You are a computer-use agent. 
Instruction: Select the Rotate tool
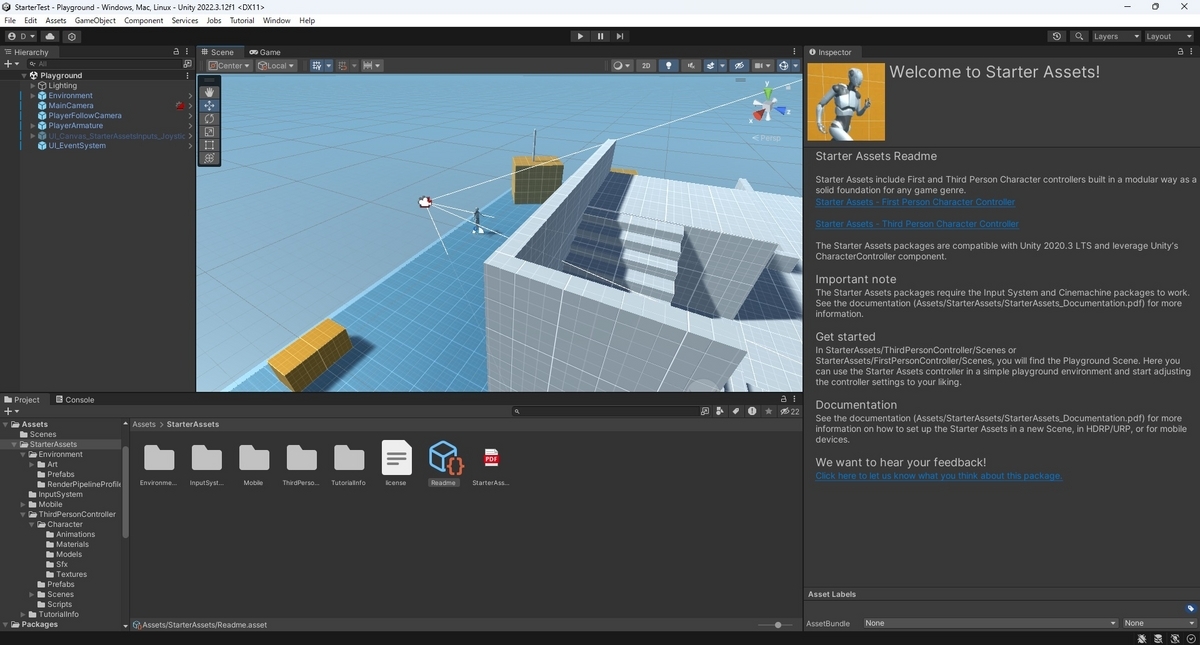click(x=209, y=118)
